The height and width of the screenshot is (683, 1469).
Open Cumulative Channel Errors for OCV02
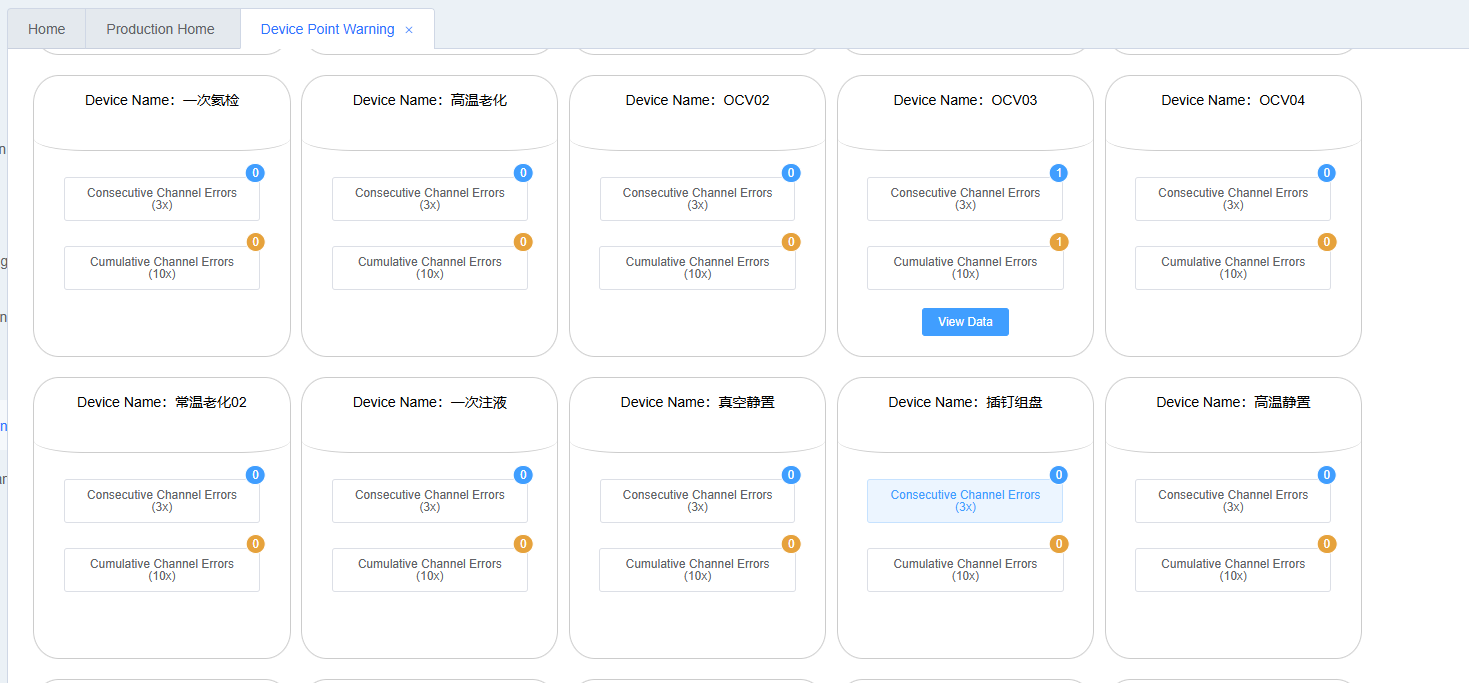coord(698,268)
